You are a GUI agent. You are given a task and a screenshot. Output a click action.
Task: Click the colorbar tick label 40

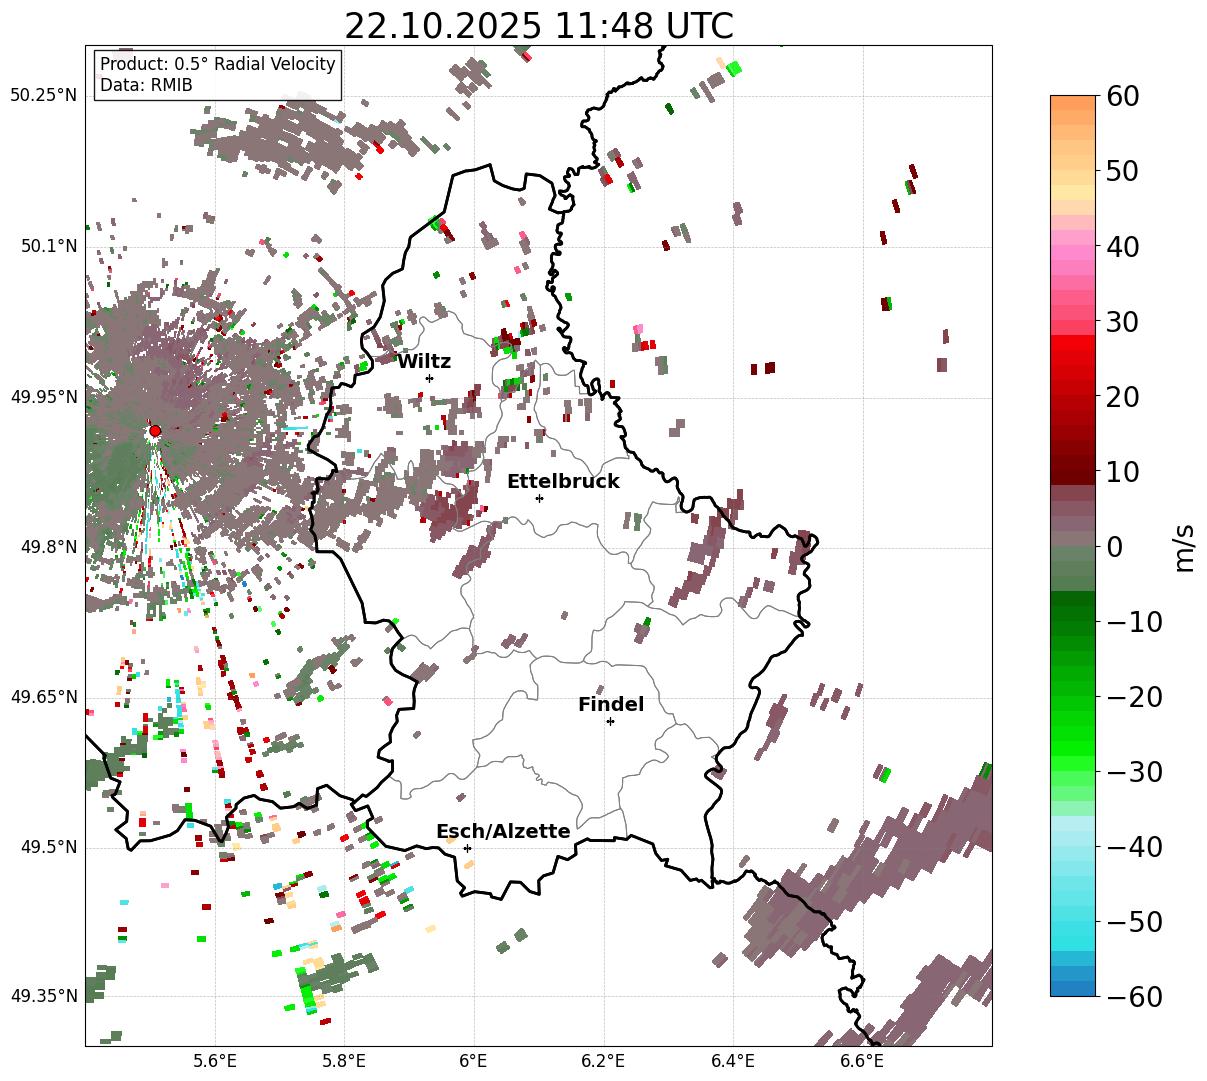pos(1121,246)
